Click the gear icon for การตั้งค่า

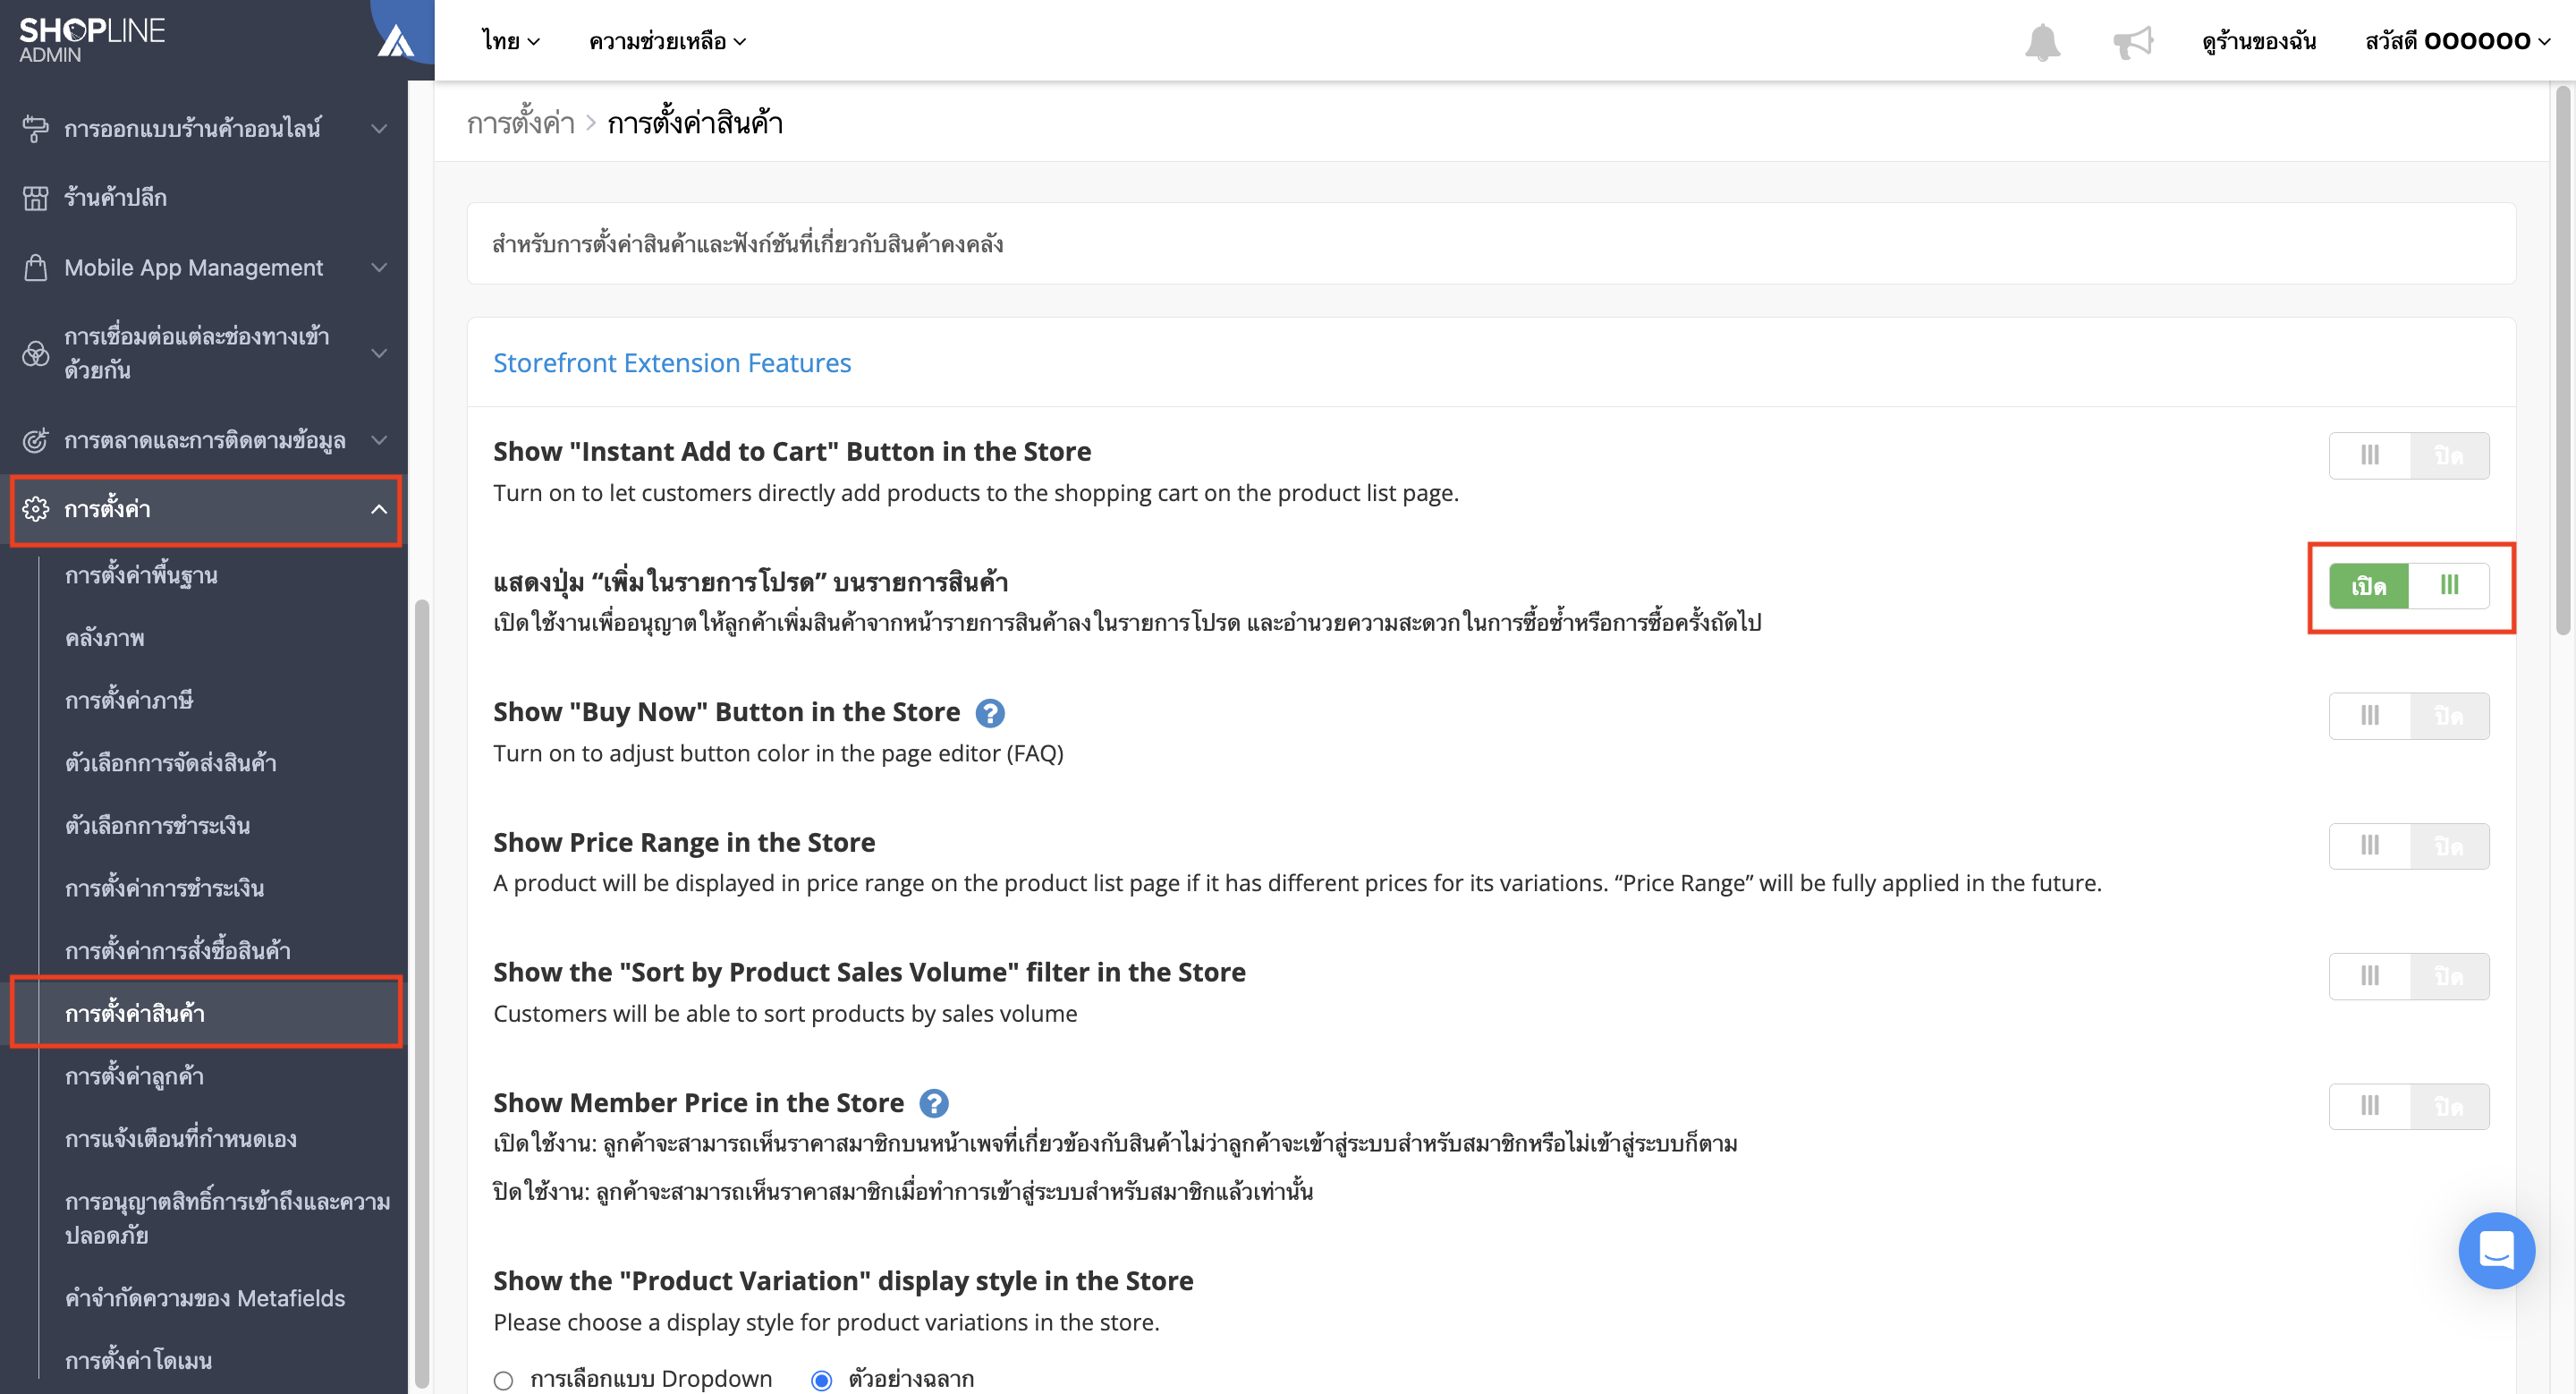36,509
